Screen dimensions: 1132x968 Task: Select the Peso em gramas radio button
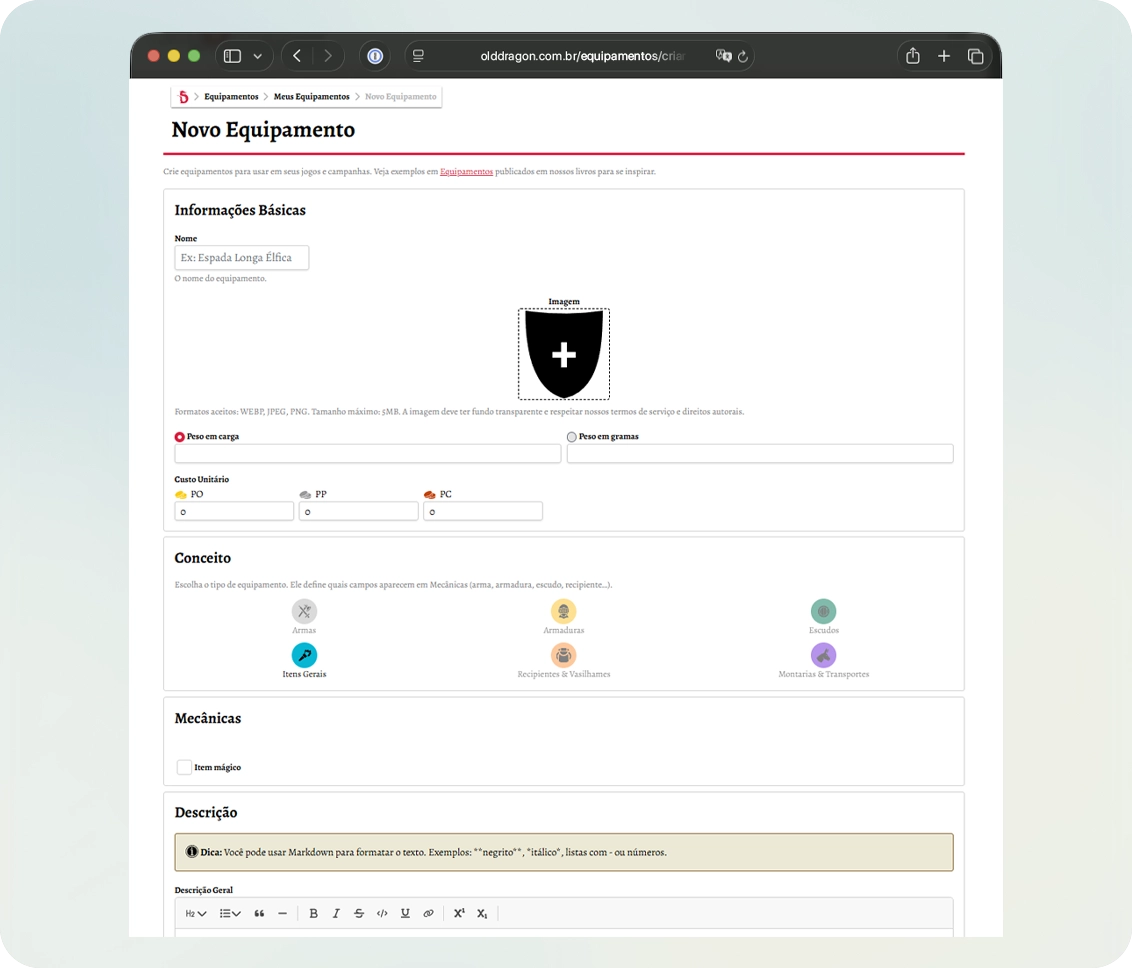click(571, 437)
